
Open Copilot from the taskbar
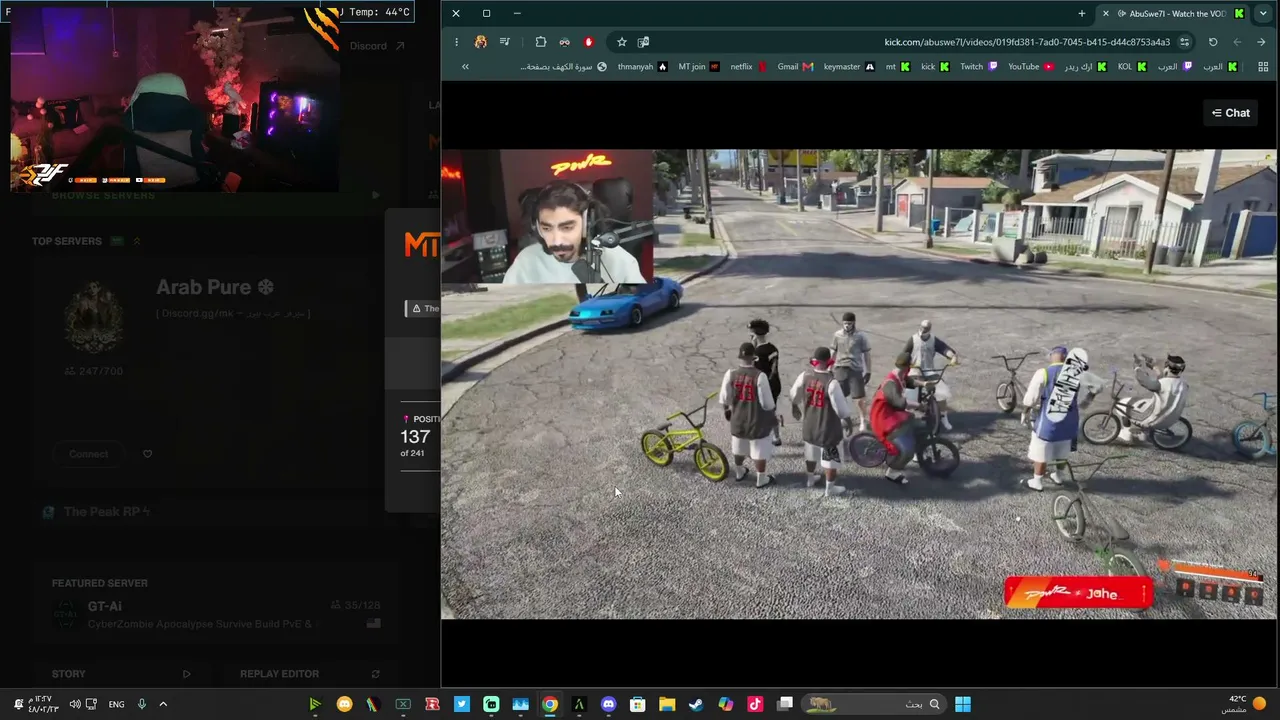point(725,704)
